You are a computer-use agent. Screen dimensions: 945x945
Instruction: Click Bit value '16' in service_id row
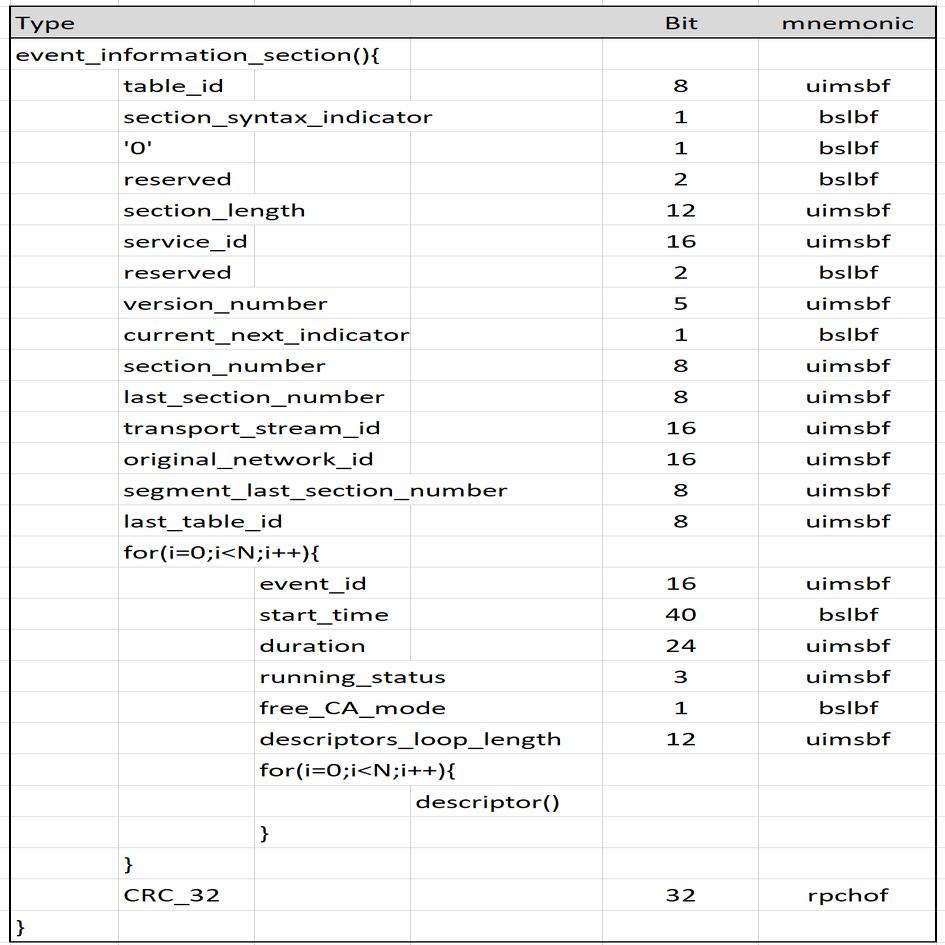point(680,242)
